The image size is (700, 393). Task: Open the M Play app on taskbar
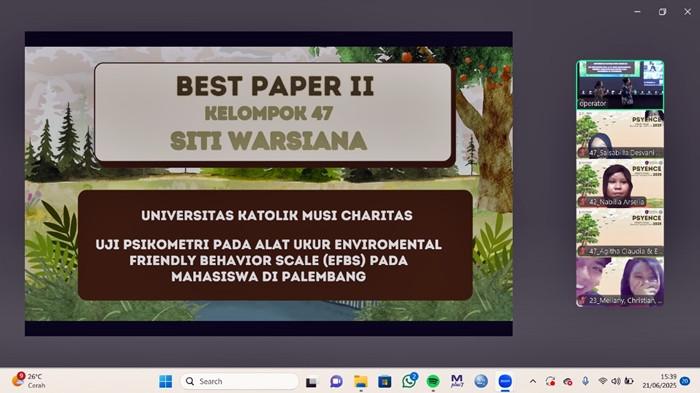coord(457,381)
